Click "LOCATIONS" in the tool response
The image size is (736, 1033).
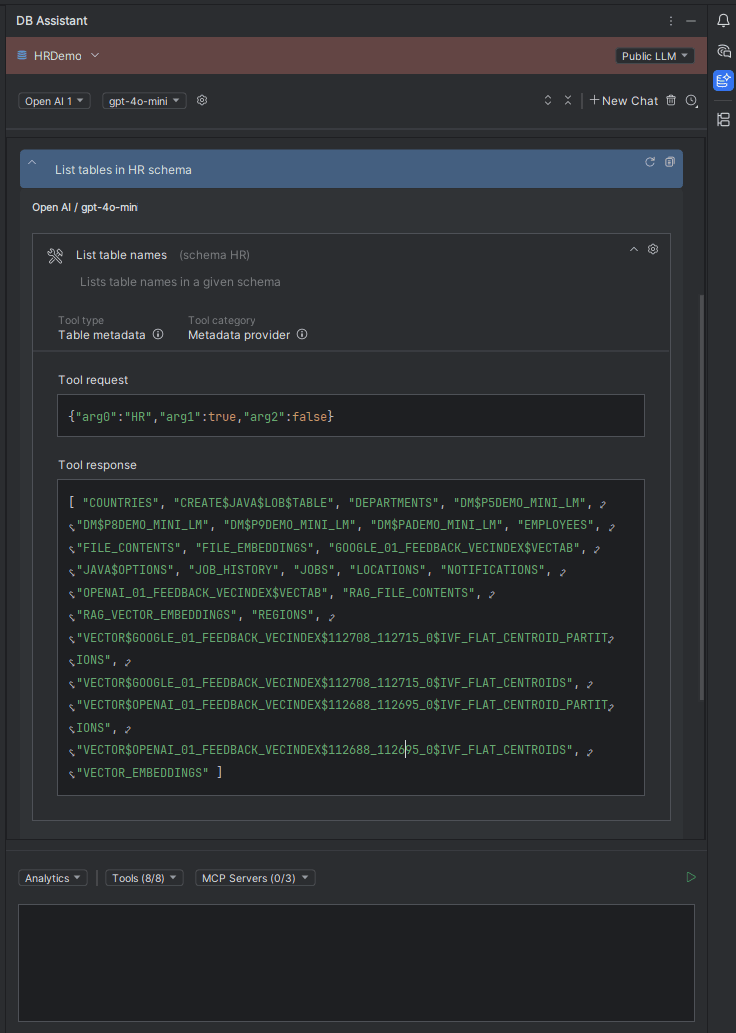click(387, 570)
